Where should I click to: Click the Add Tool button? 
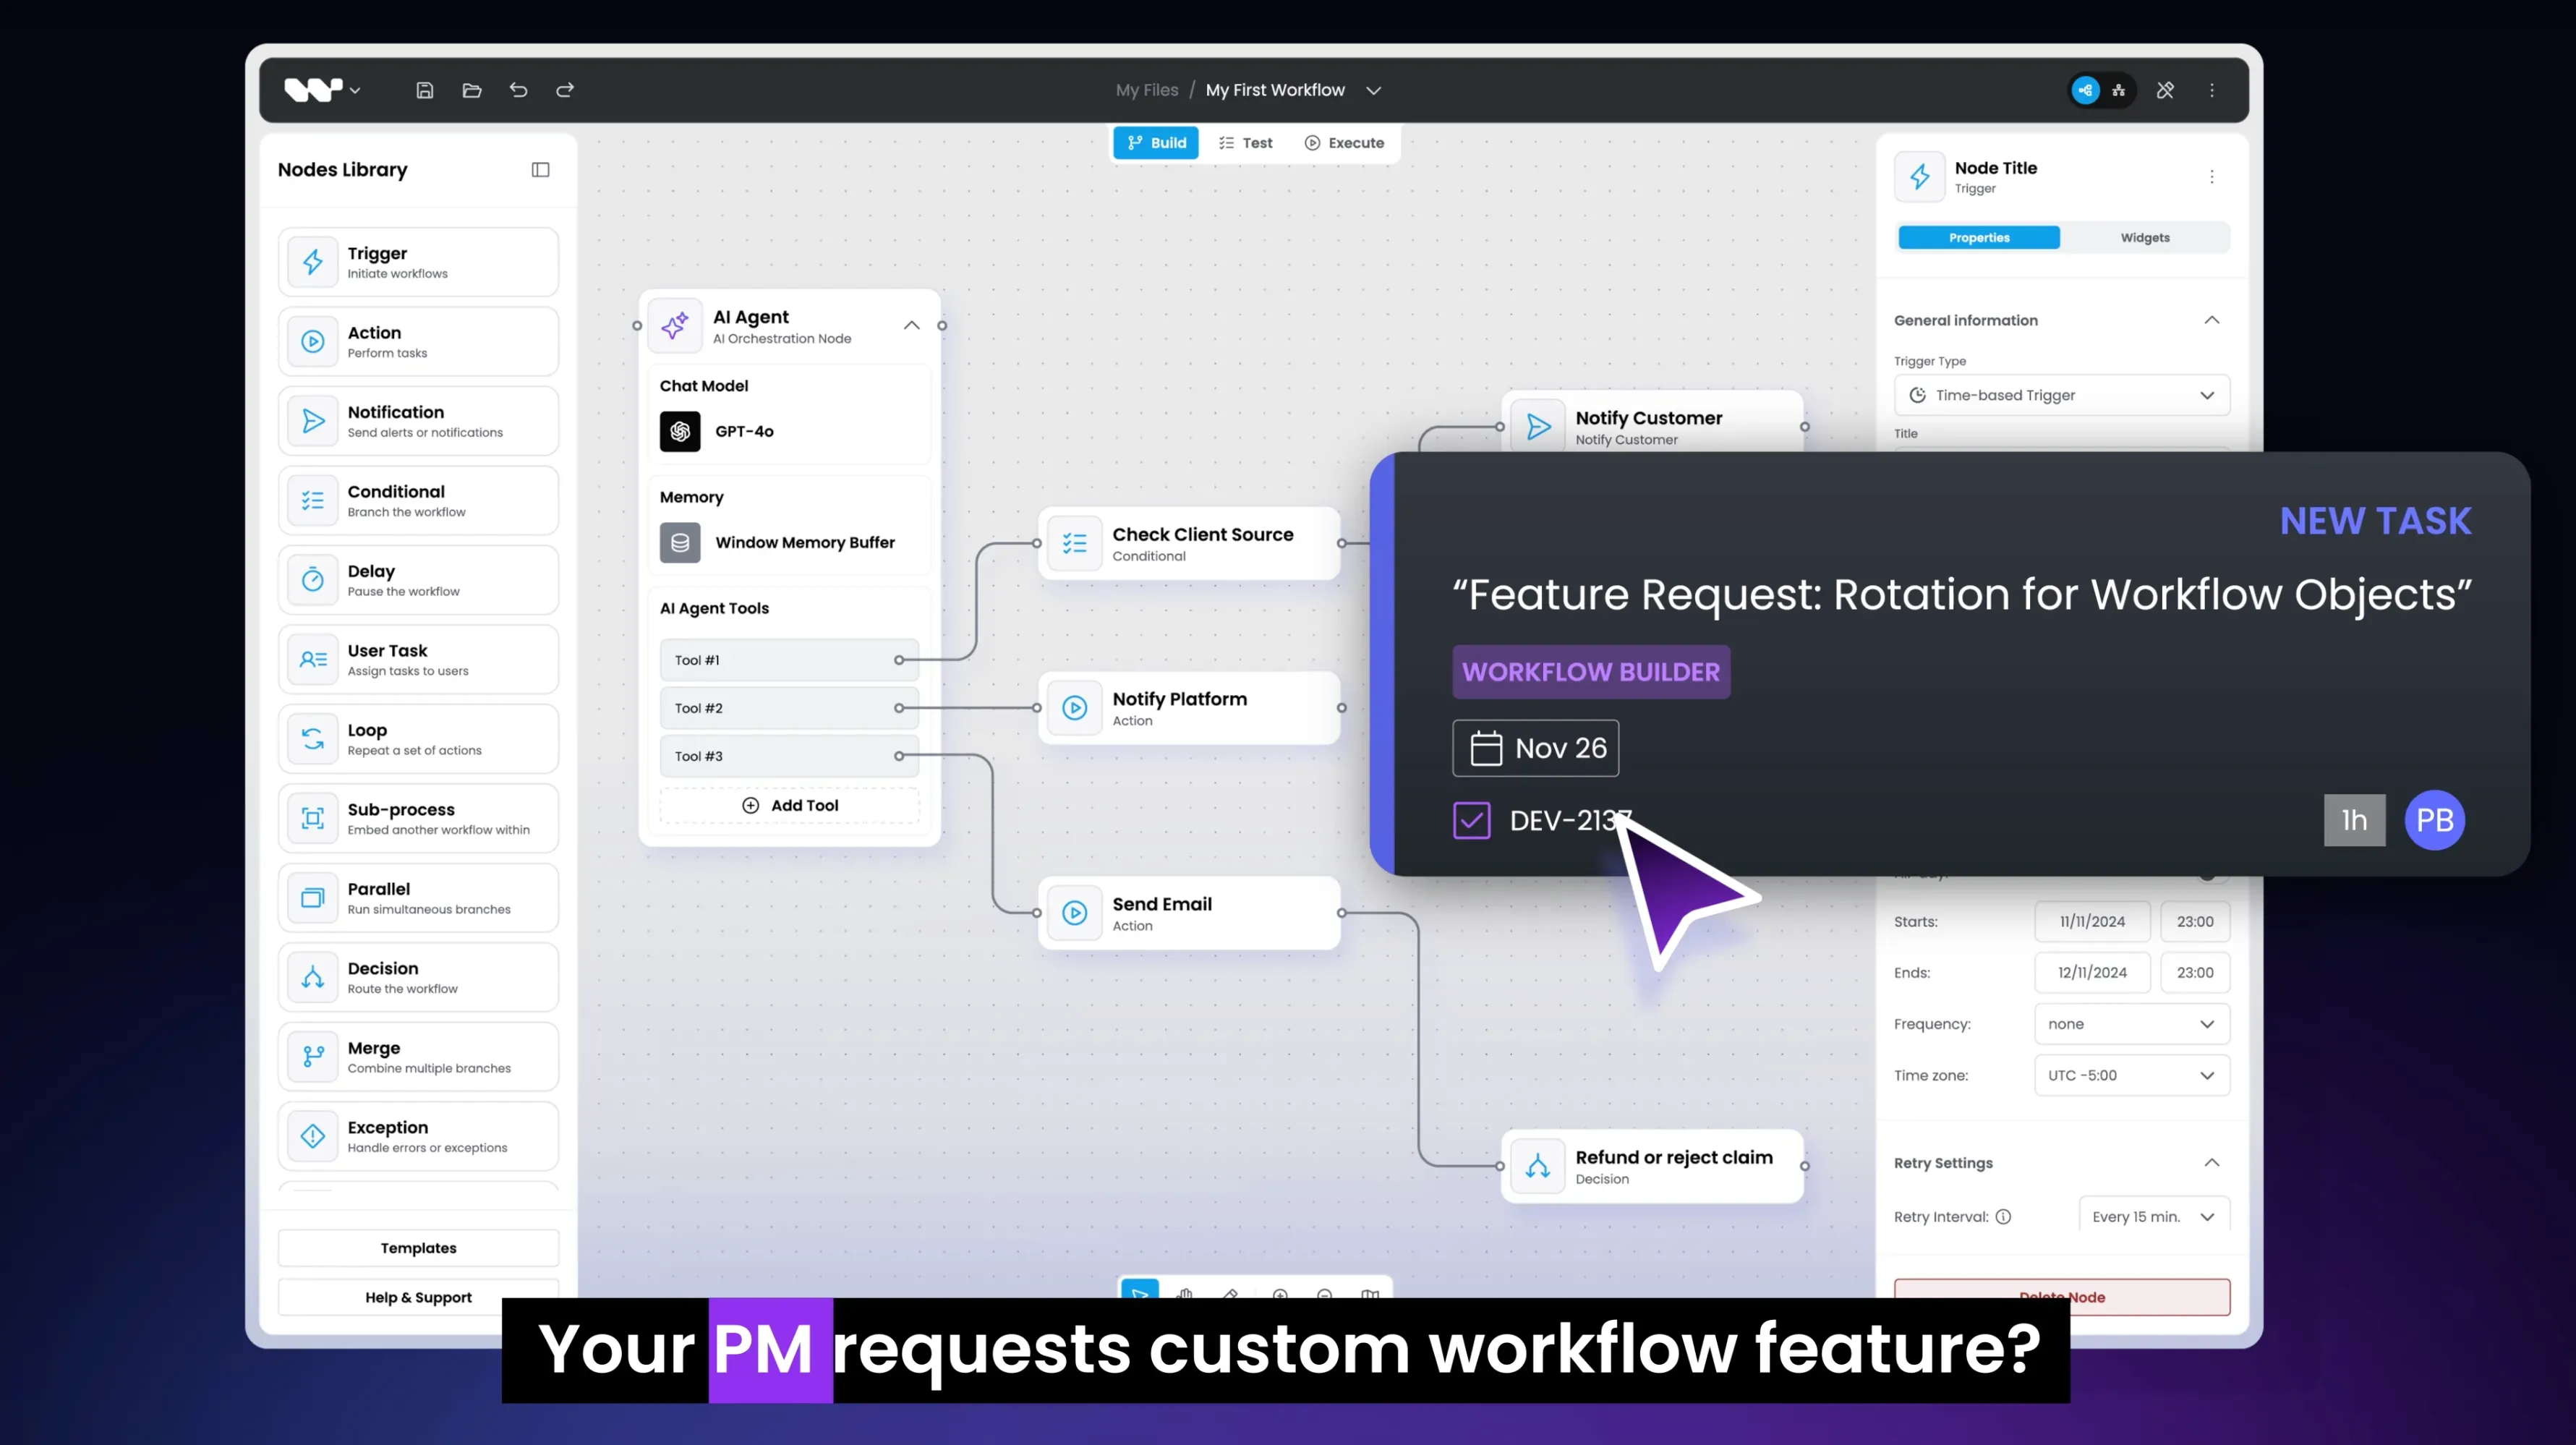coord(789,805)
